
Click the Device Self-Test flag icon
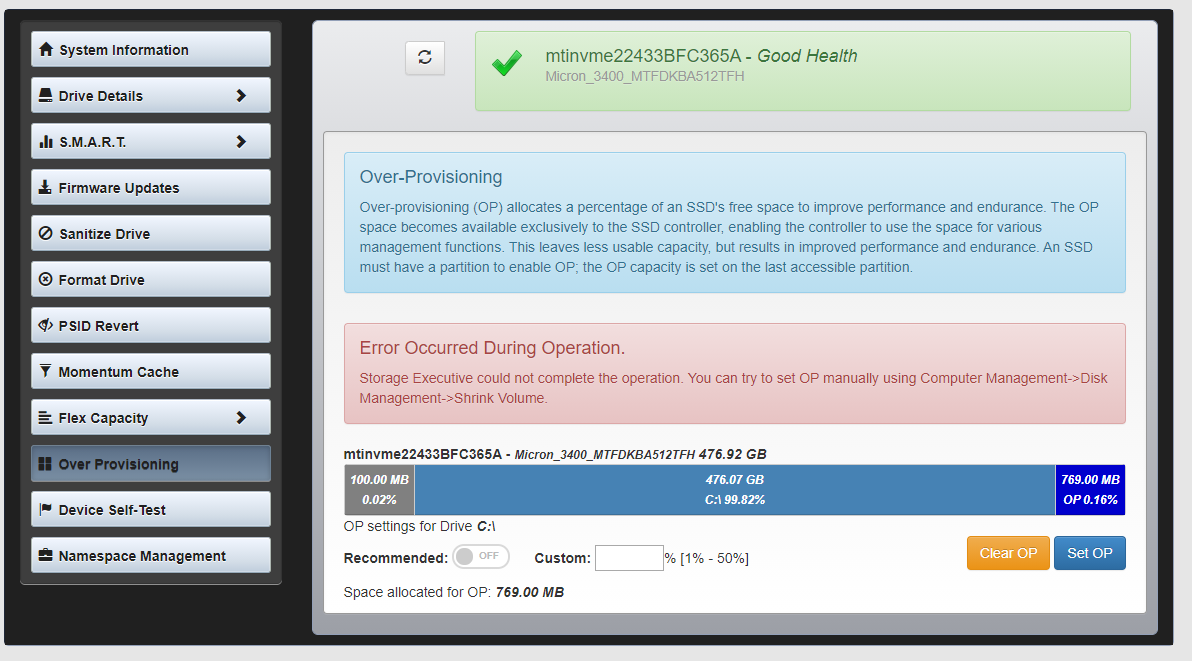[x=46, y=509]
